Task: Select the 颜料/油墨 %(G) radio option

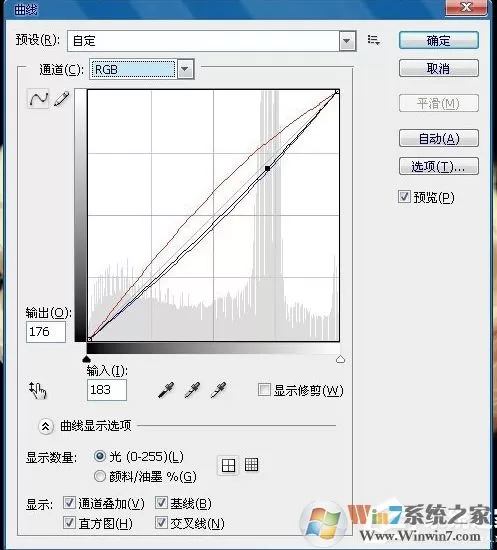Action: (x=100, y=476)
